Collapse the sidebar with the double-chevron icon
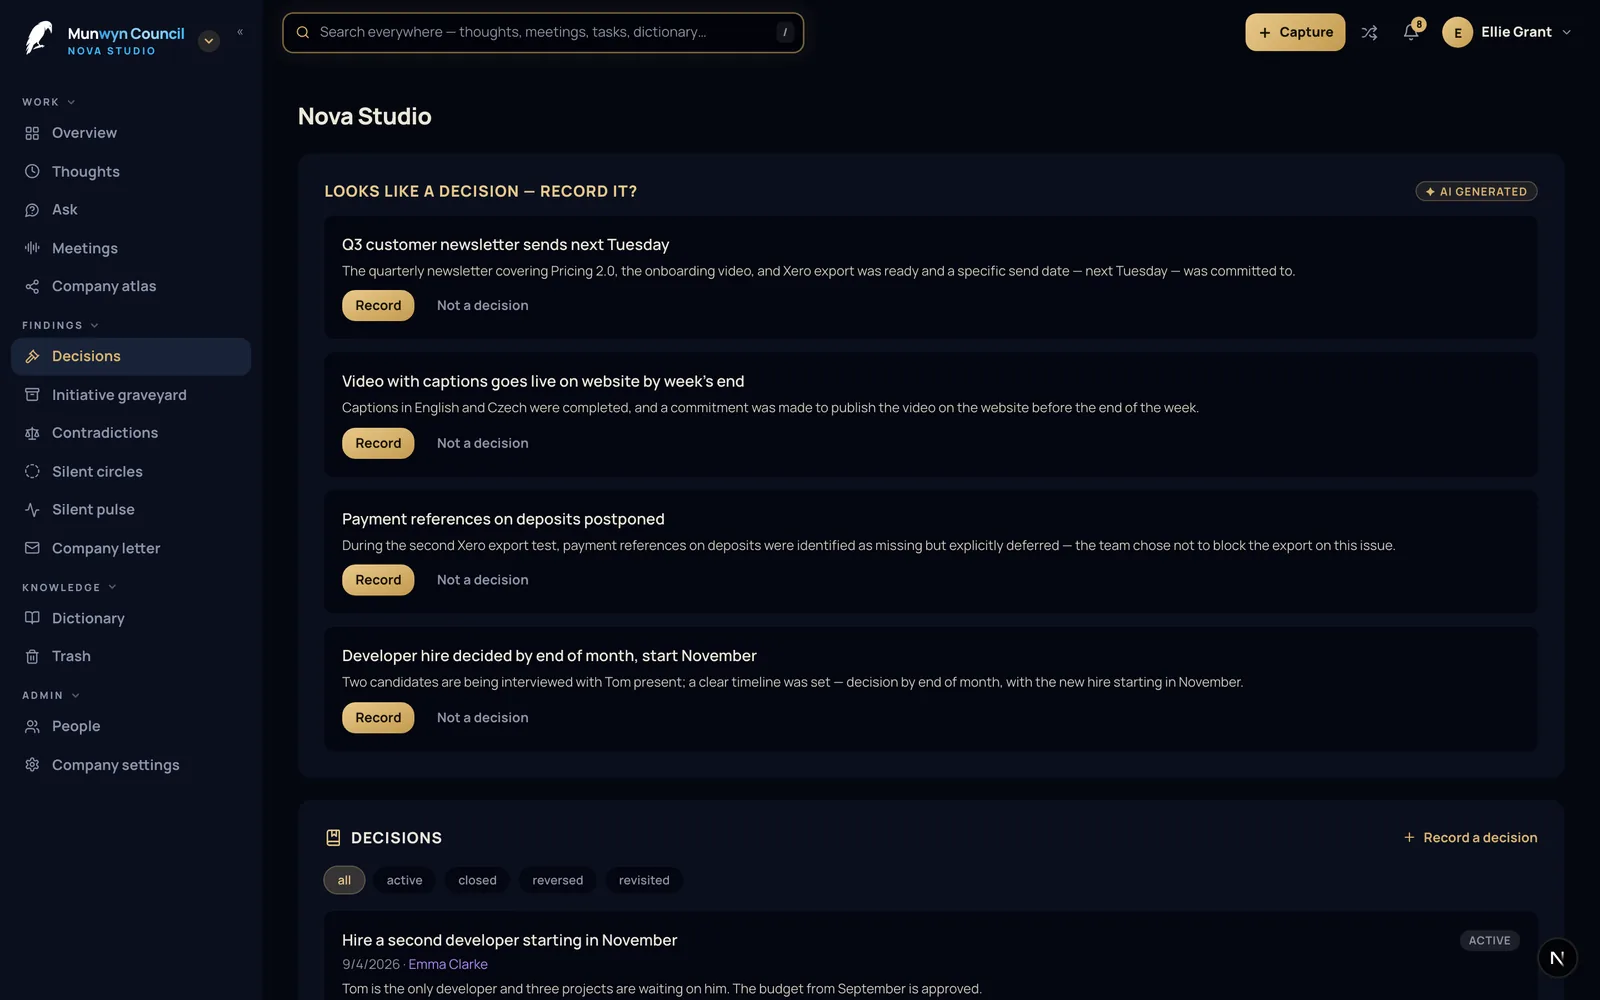The height and width of the screenshot is (1000, 1600). pyautogui.click(x=240, y=32)
